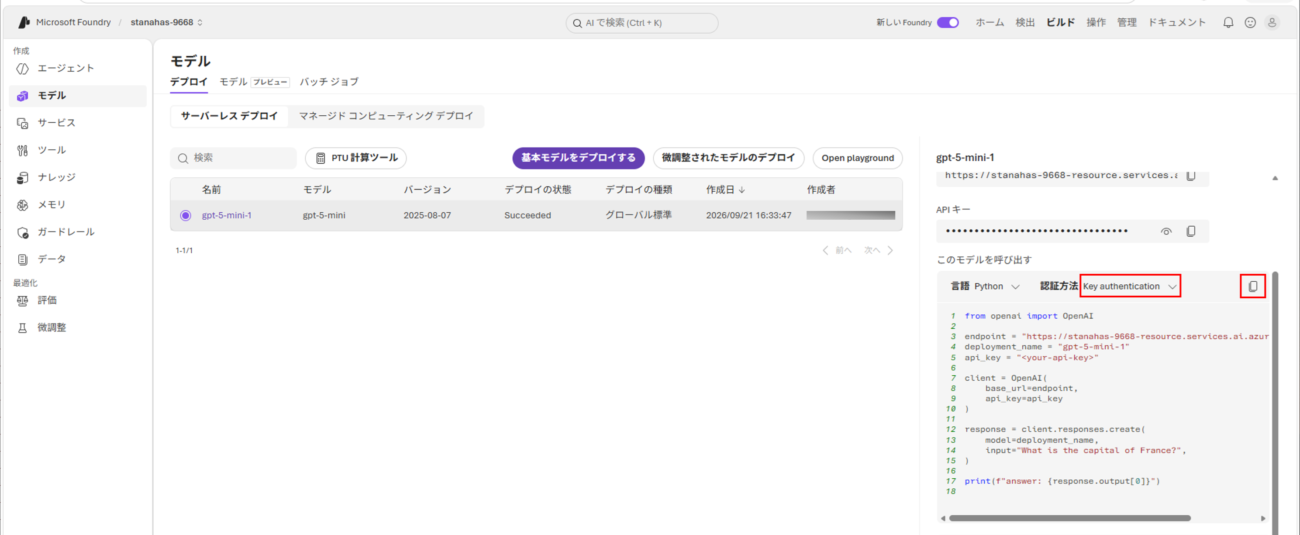Copy the API key
This screenshot has width=1300, height=535.
pos(1191,231)
